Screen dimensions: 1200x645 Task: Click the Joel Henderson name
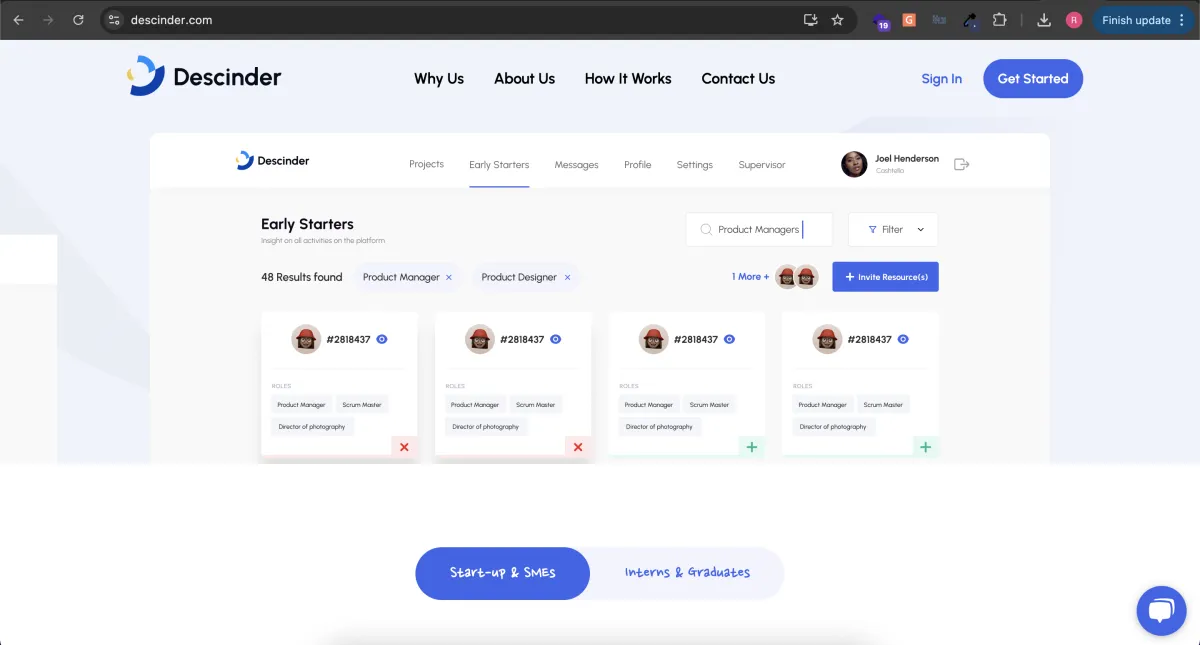pyautogui.click(x=907, y=158)
